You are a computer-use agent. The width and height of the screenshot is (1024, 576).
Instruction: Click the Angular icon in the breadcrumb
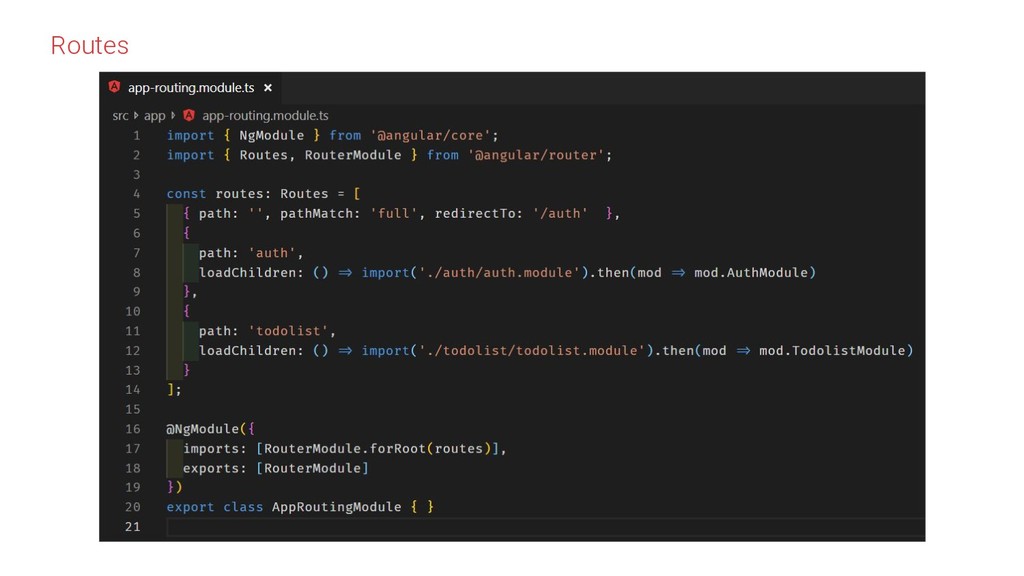coord(189,116)
